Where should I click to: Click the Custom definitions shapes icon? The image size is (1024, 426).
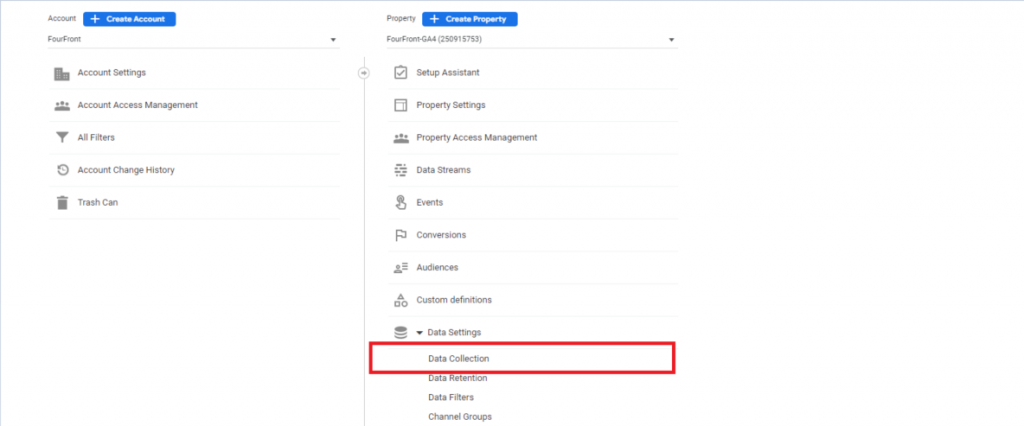coord(400,300)
